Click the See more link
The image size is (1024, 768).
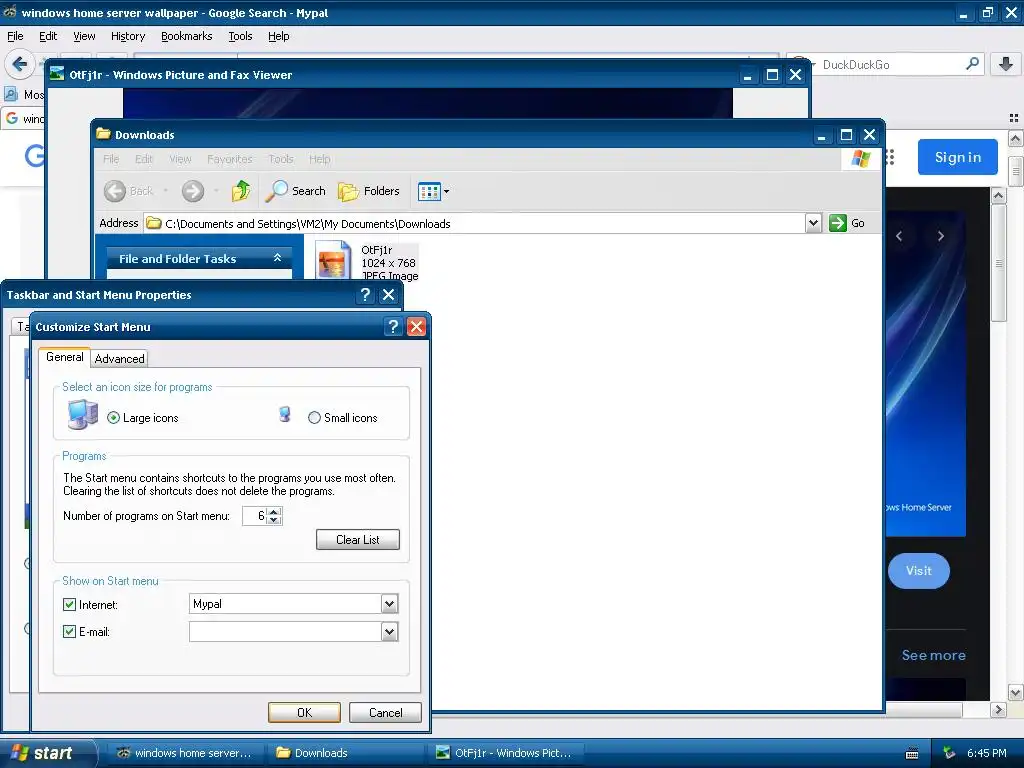click(933, 655)
